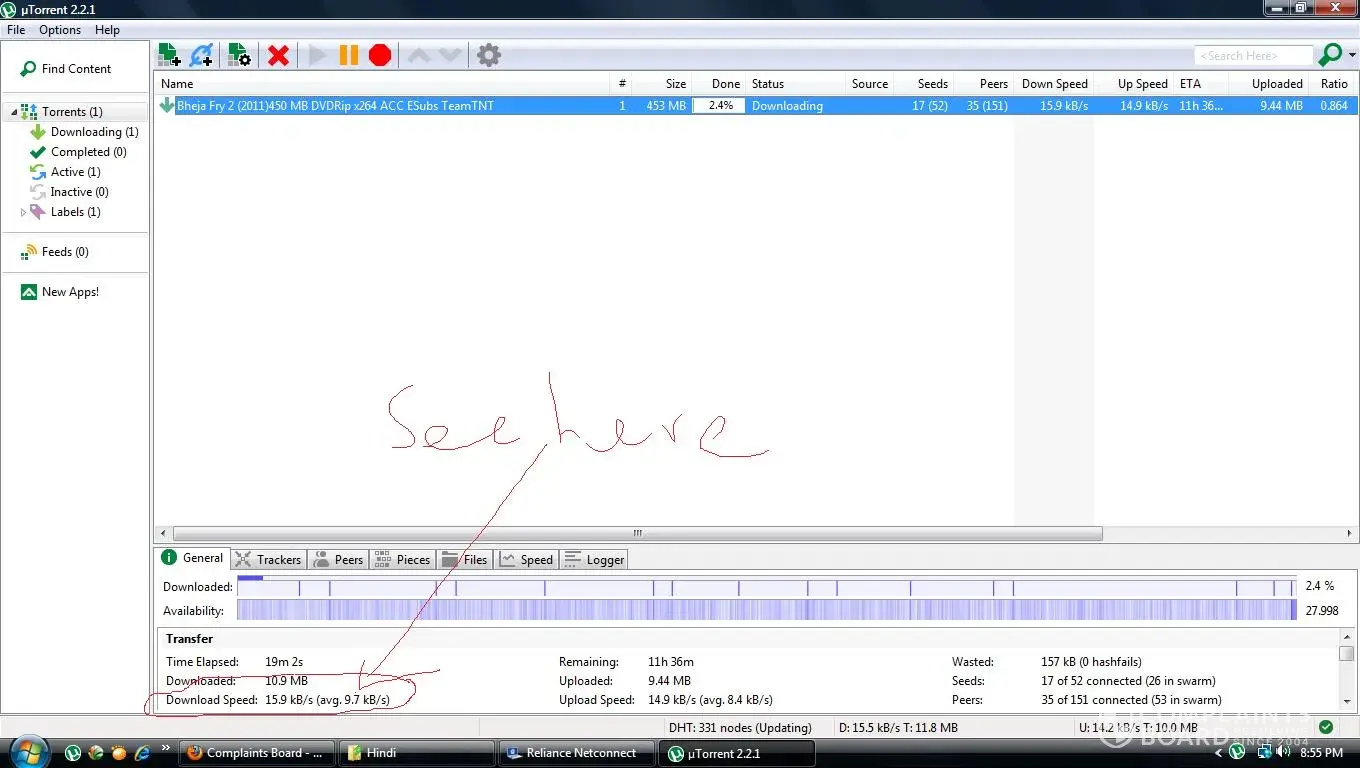Viewport: 1360px width, 768px height.
Task: Remove the torrent with the red X
Action: point(278,55)
